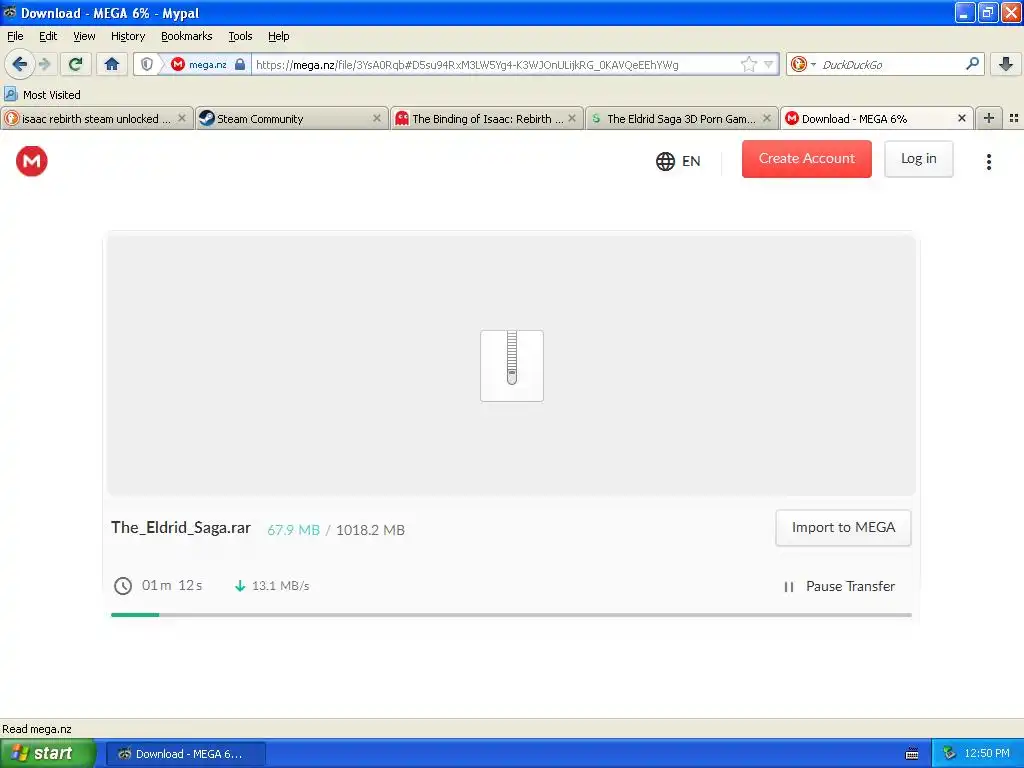Click the DuckDuckGo search input field
The height and width of the screenshot is (768, 1024).
click(x=891, y=64)
